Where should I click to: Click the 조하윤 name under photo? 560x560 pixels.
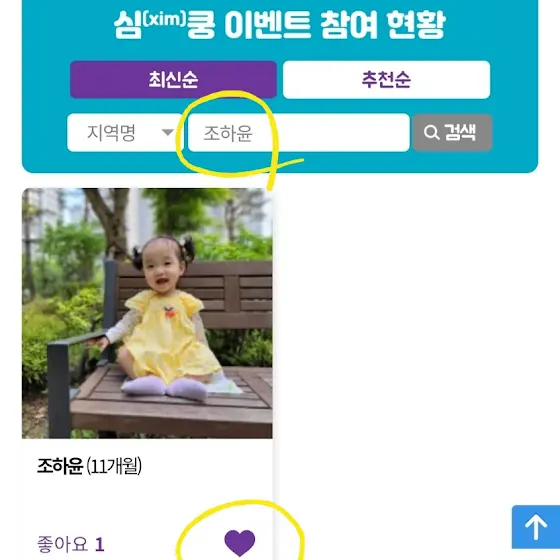tap(60, 466)
